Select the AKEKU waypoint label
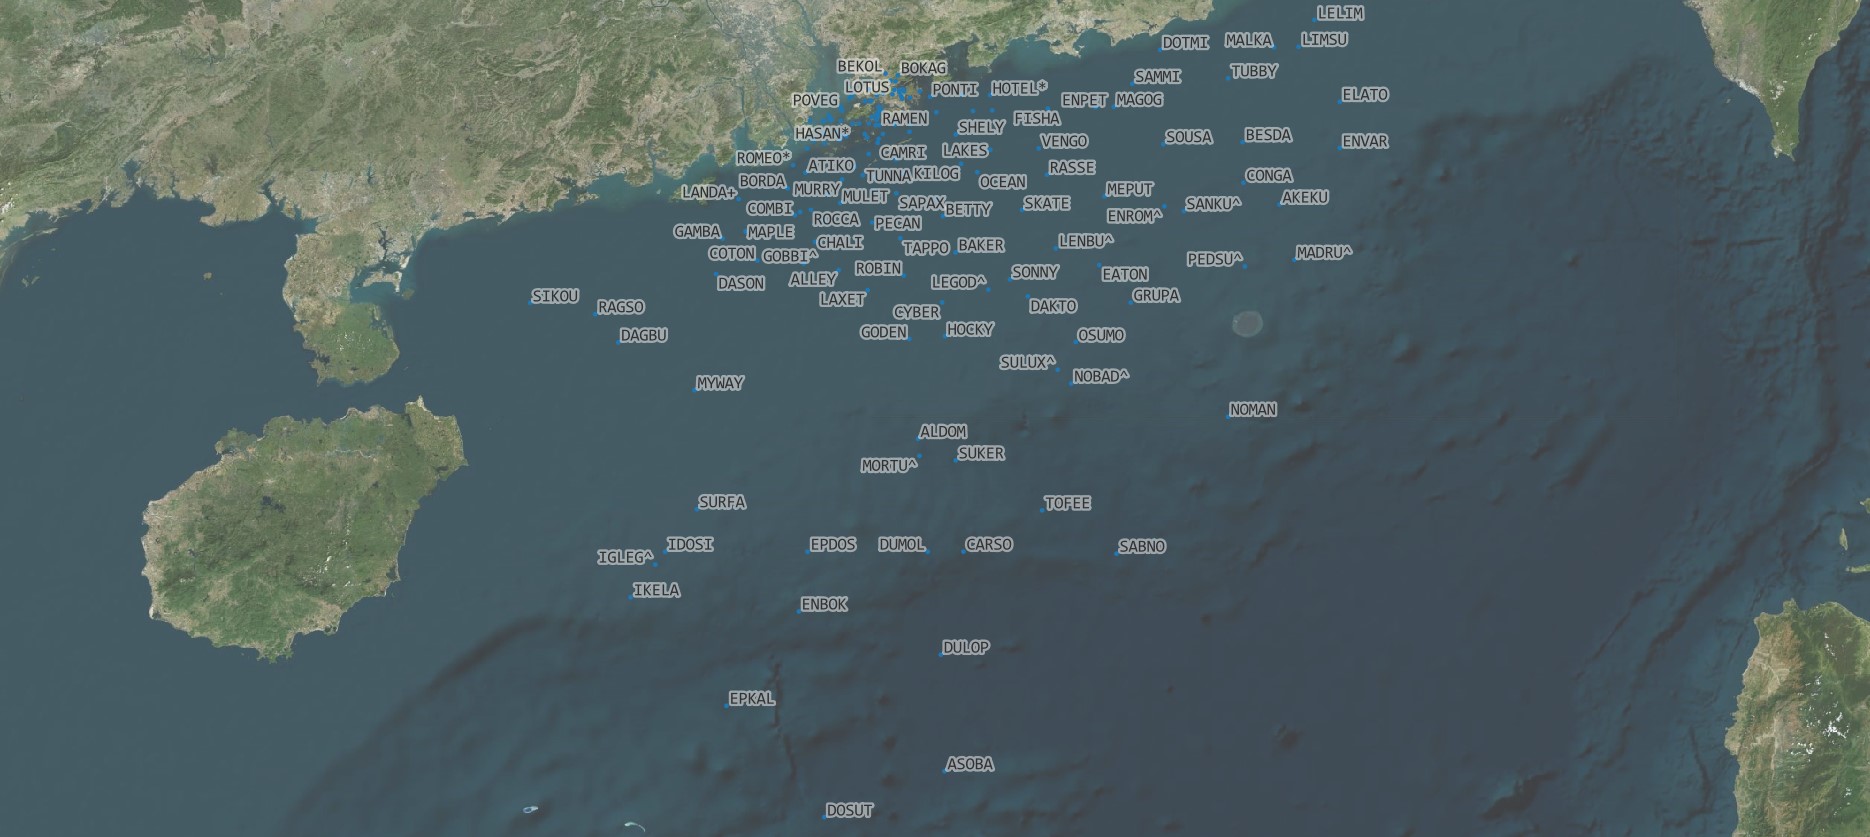Image resolution: width=1870 pixels, height=837 pixels. 1305,198
